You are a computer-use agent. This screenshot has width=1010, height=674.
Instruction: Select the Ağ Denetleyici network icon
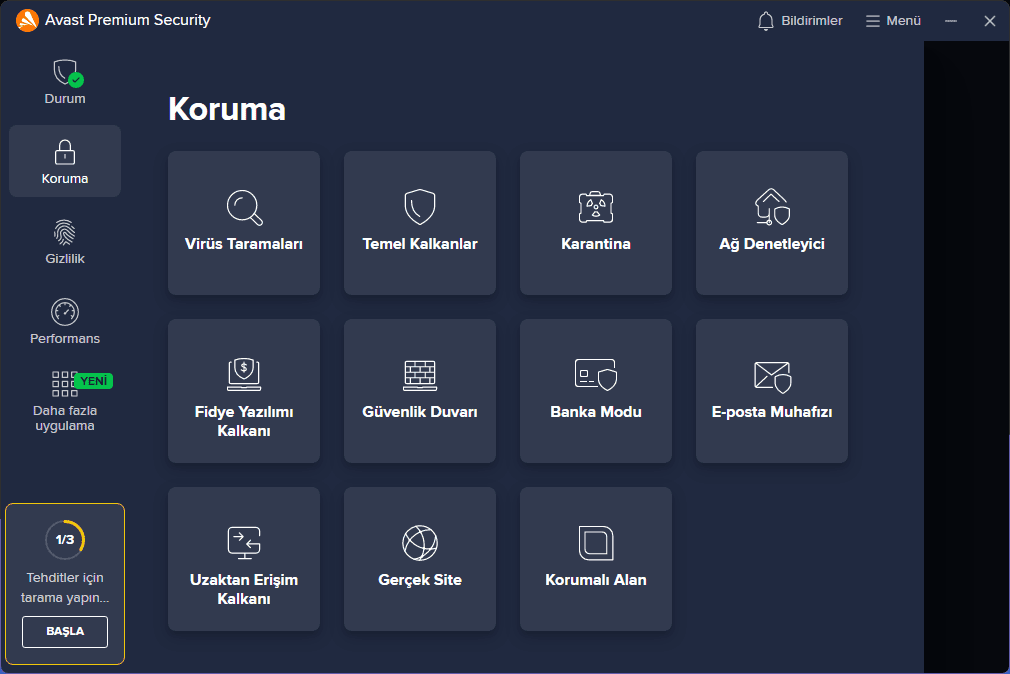point(772,207)
